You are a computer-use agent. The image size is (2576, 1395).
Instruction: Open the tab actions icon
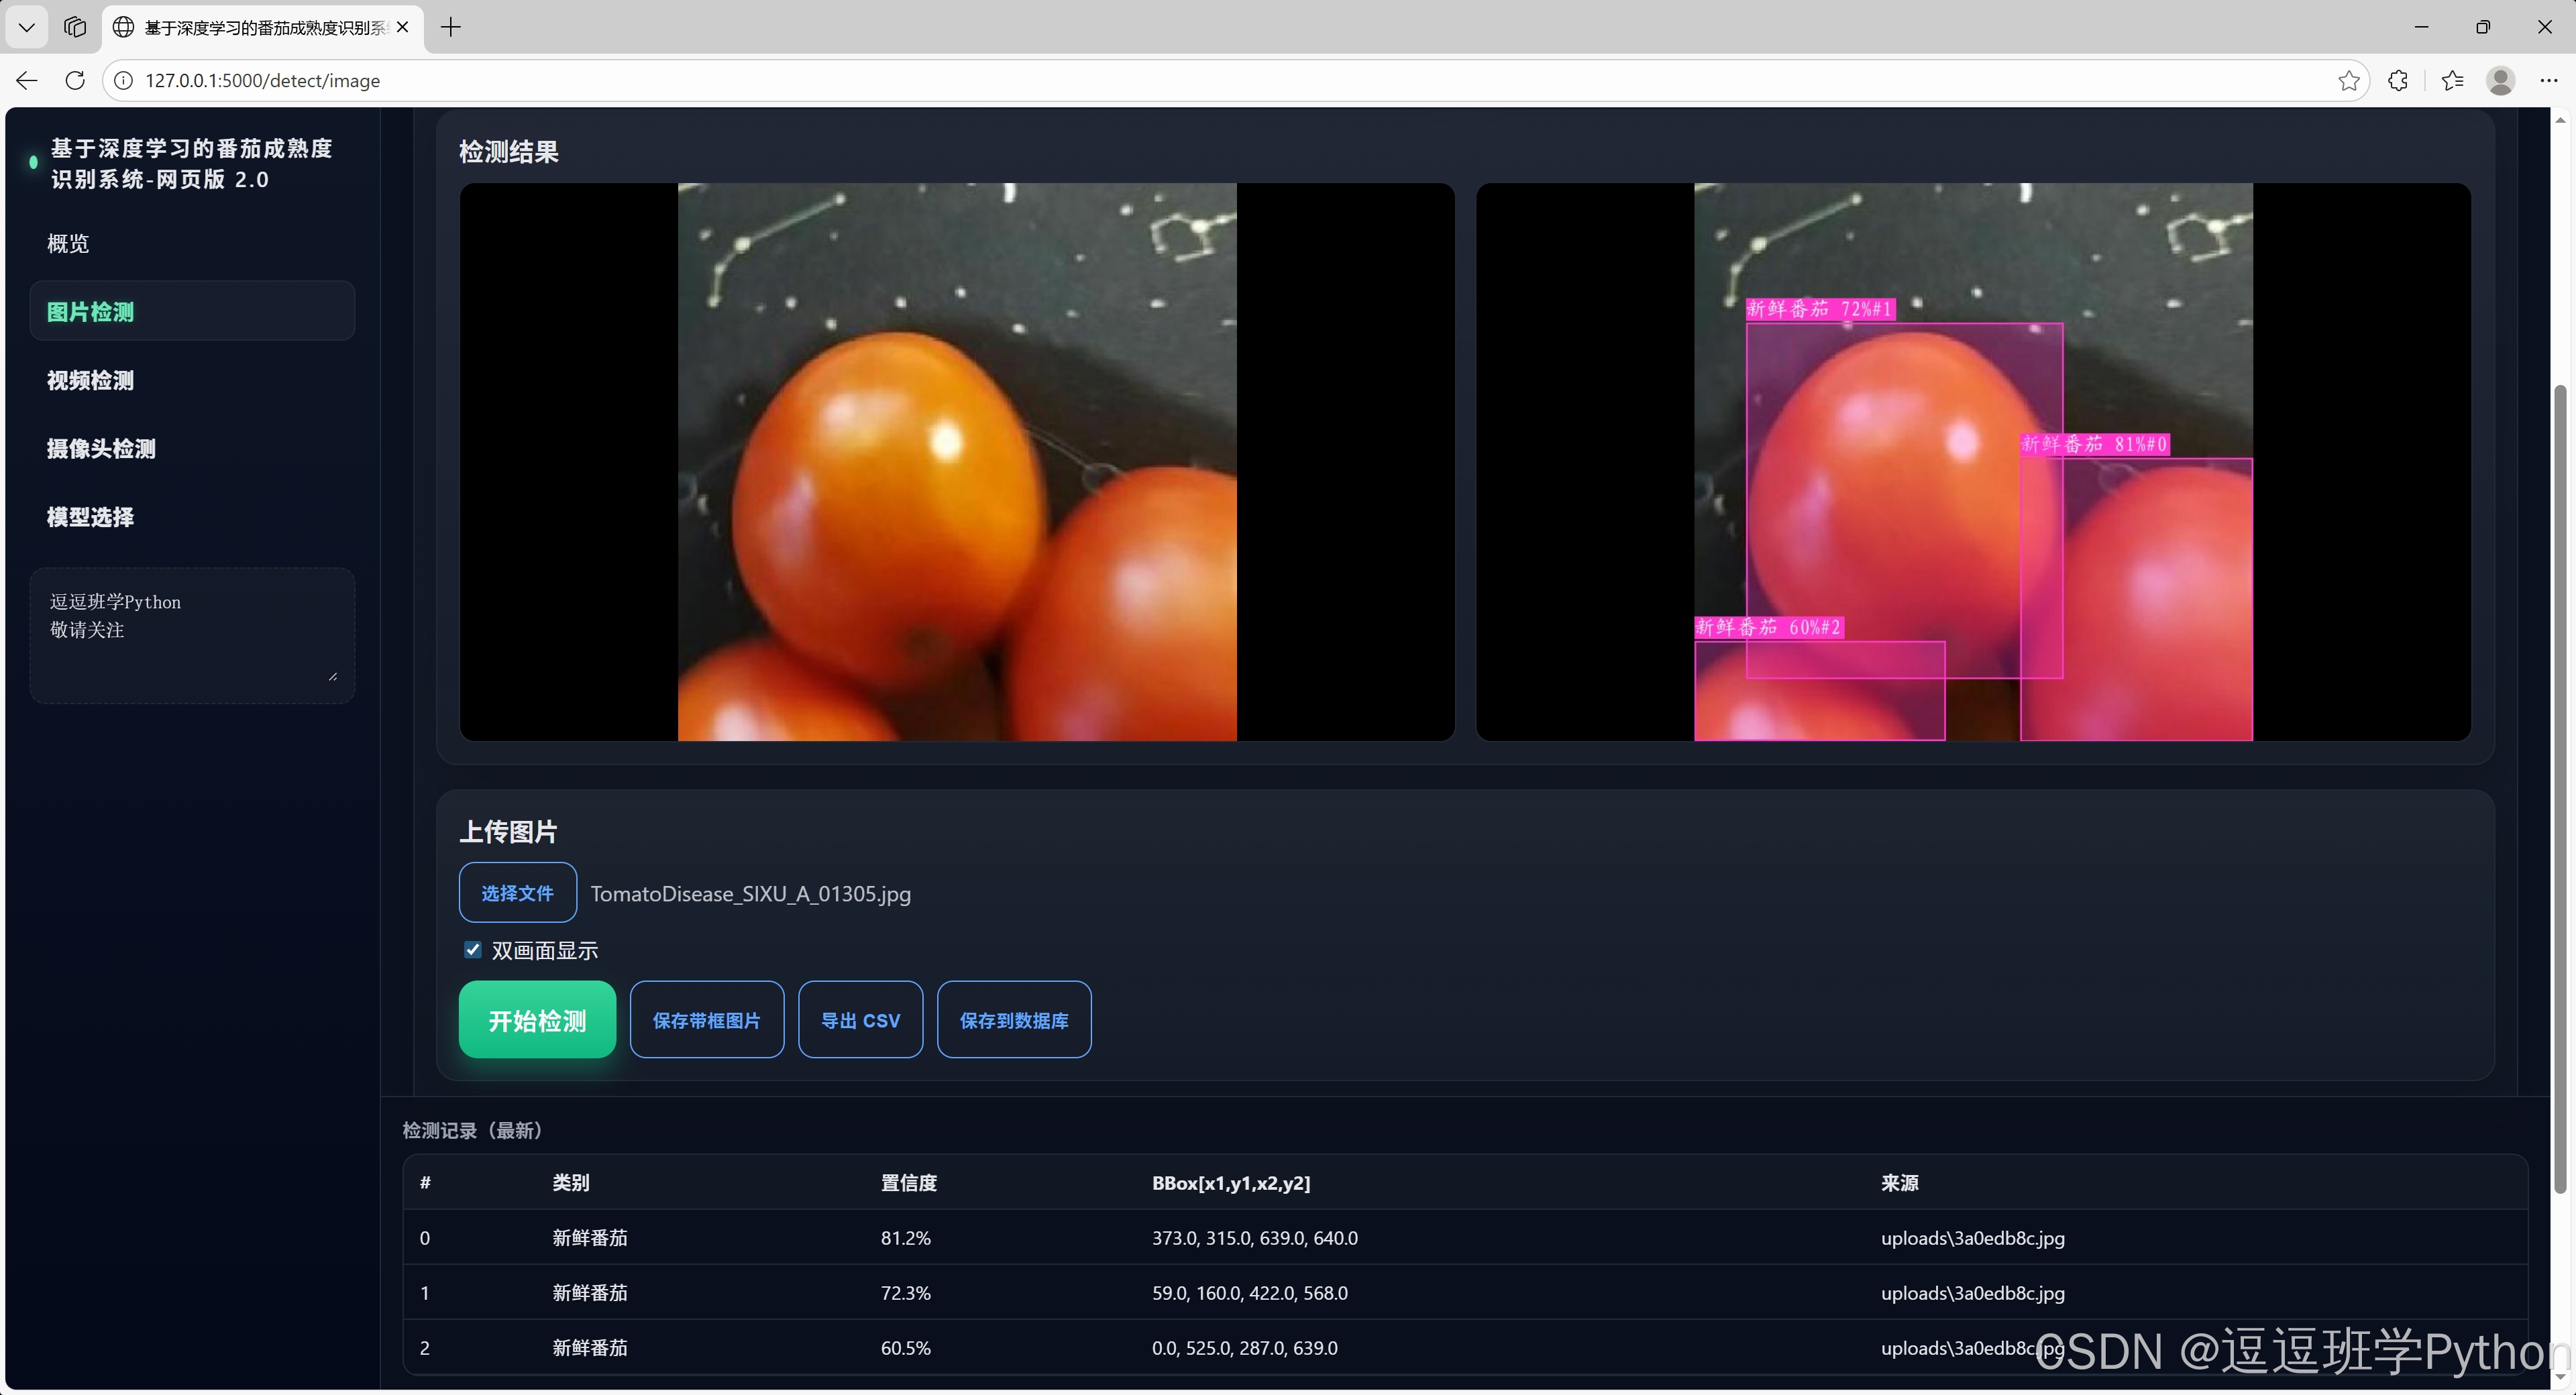coord(75,27)
